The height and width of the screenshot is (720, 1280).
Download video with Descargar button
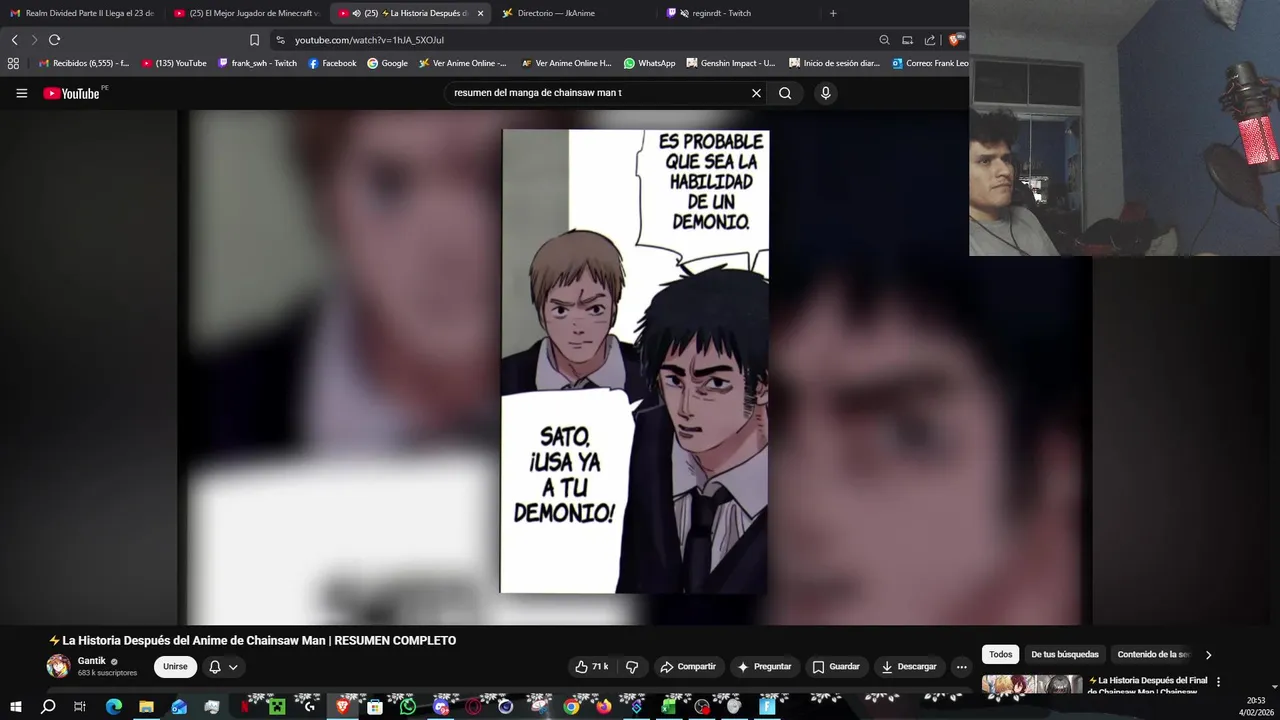(x=908, y=667)
